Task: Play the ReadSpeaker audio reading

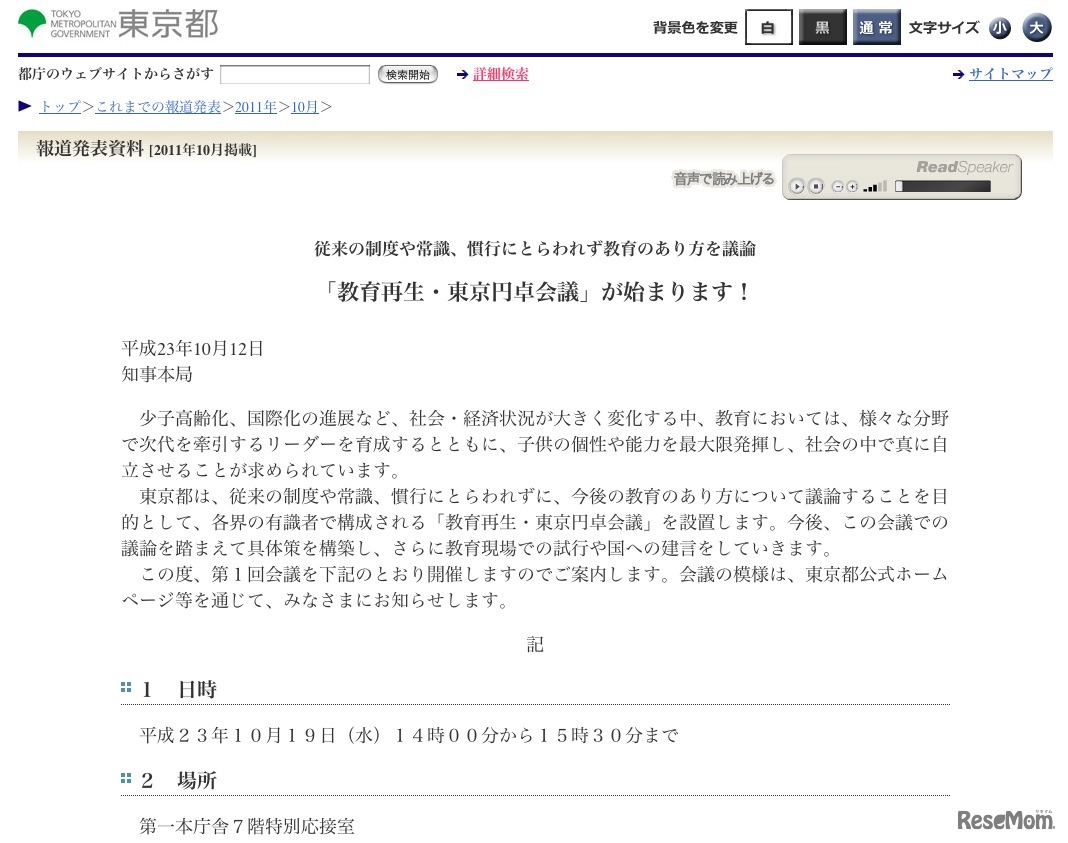Action: (796, 187)
